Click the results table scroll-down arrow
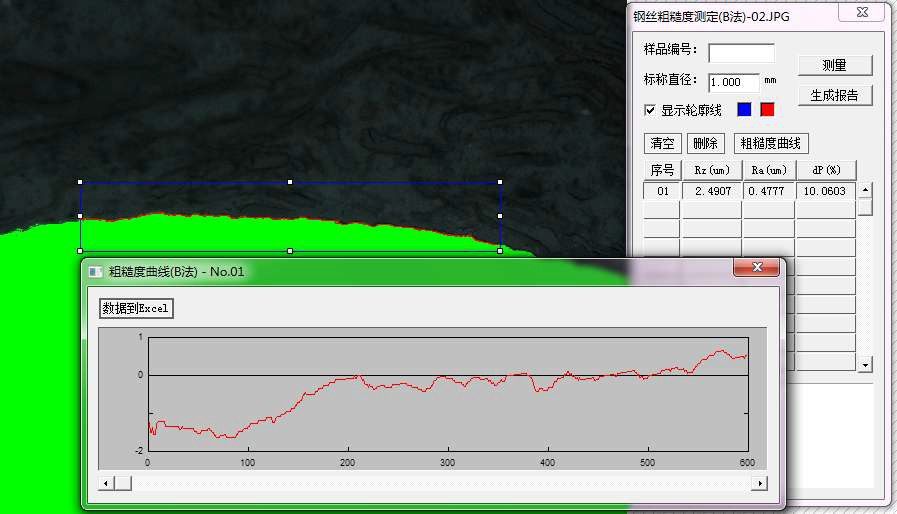 (x=865, y=365)
